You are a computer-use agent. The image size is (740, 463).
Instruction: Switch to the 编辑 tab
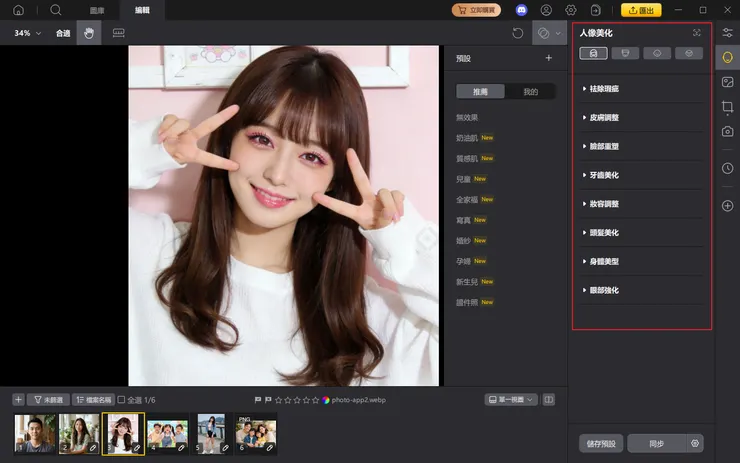pos(142,10)
